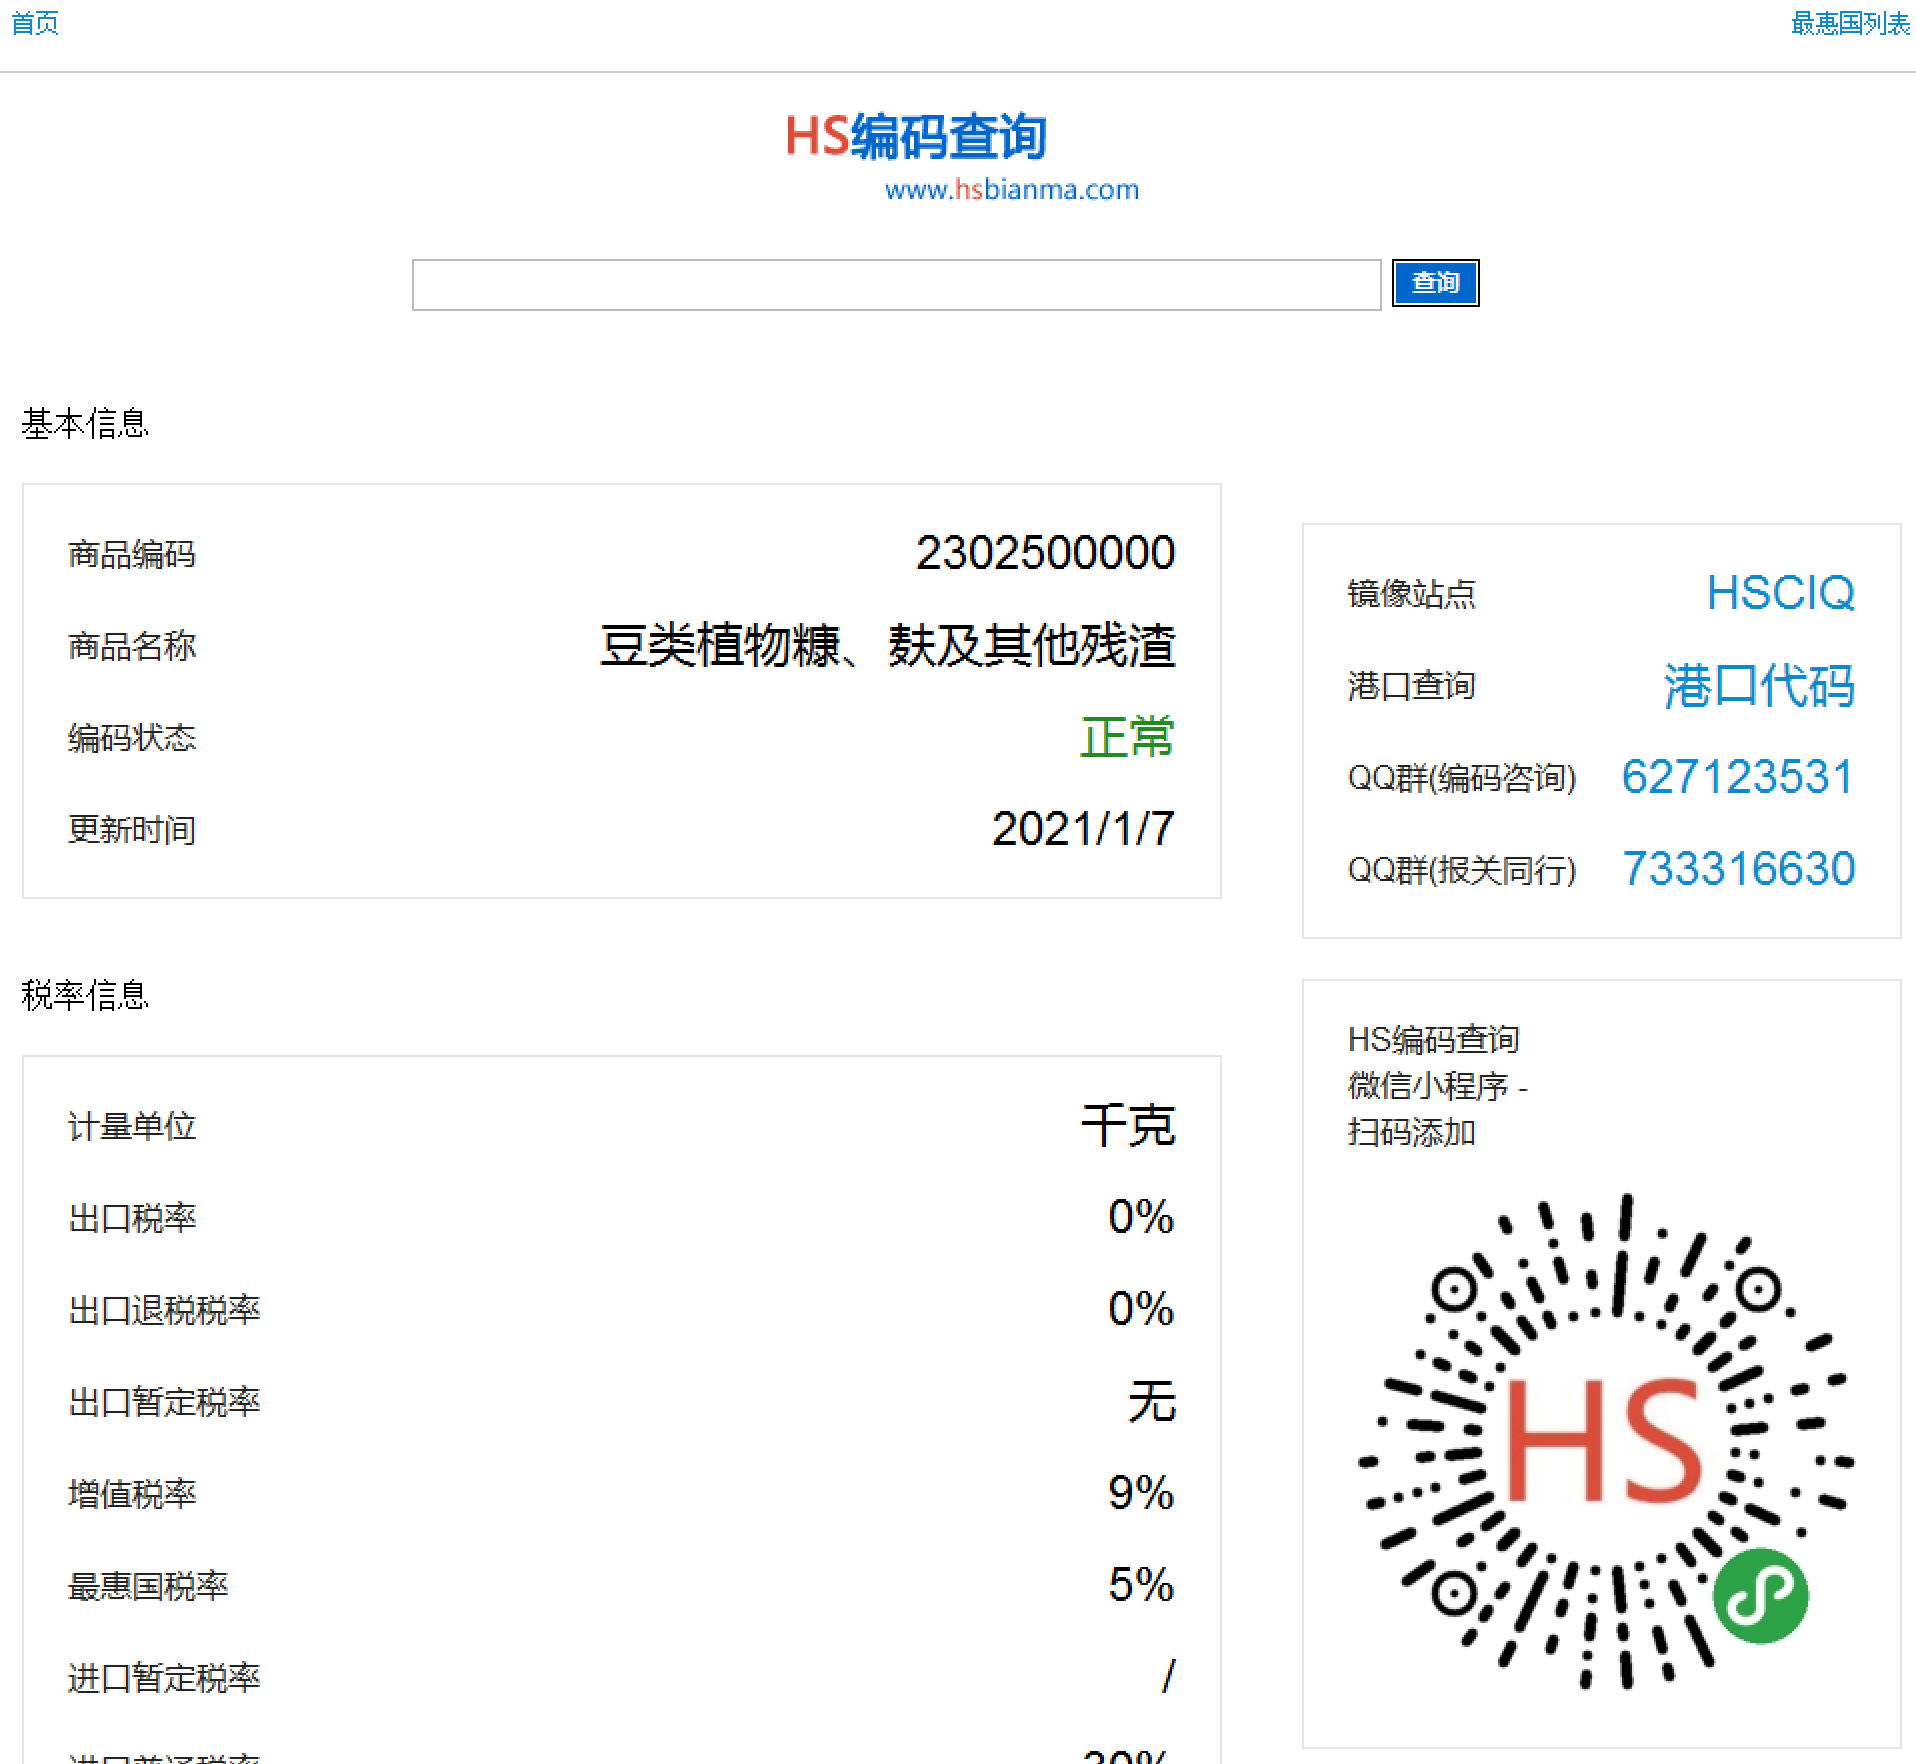
Task: Click the HS letters in the QR code center
Action: 1603,1440
